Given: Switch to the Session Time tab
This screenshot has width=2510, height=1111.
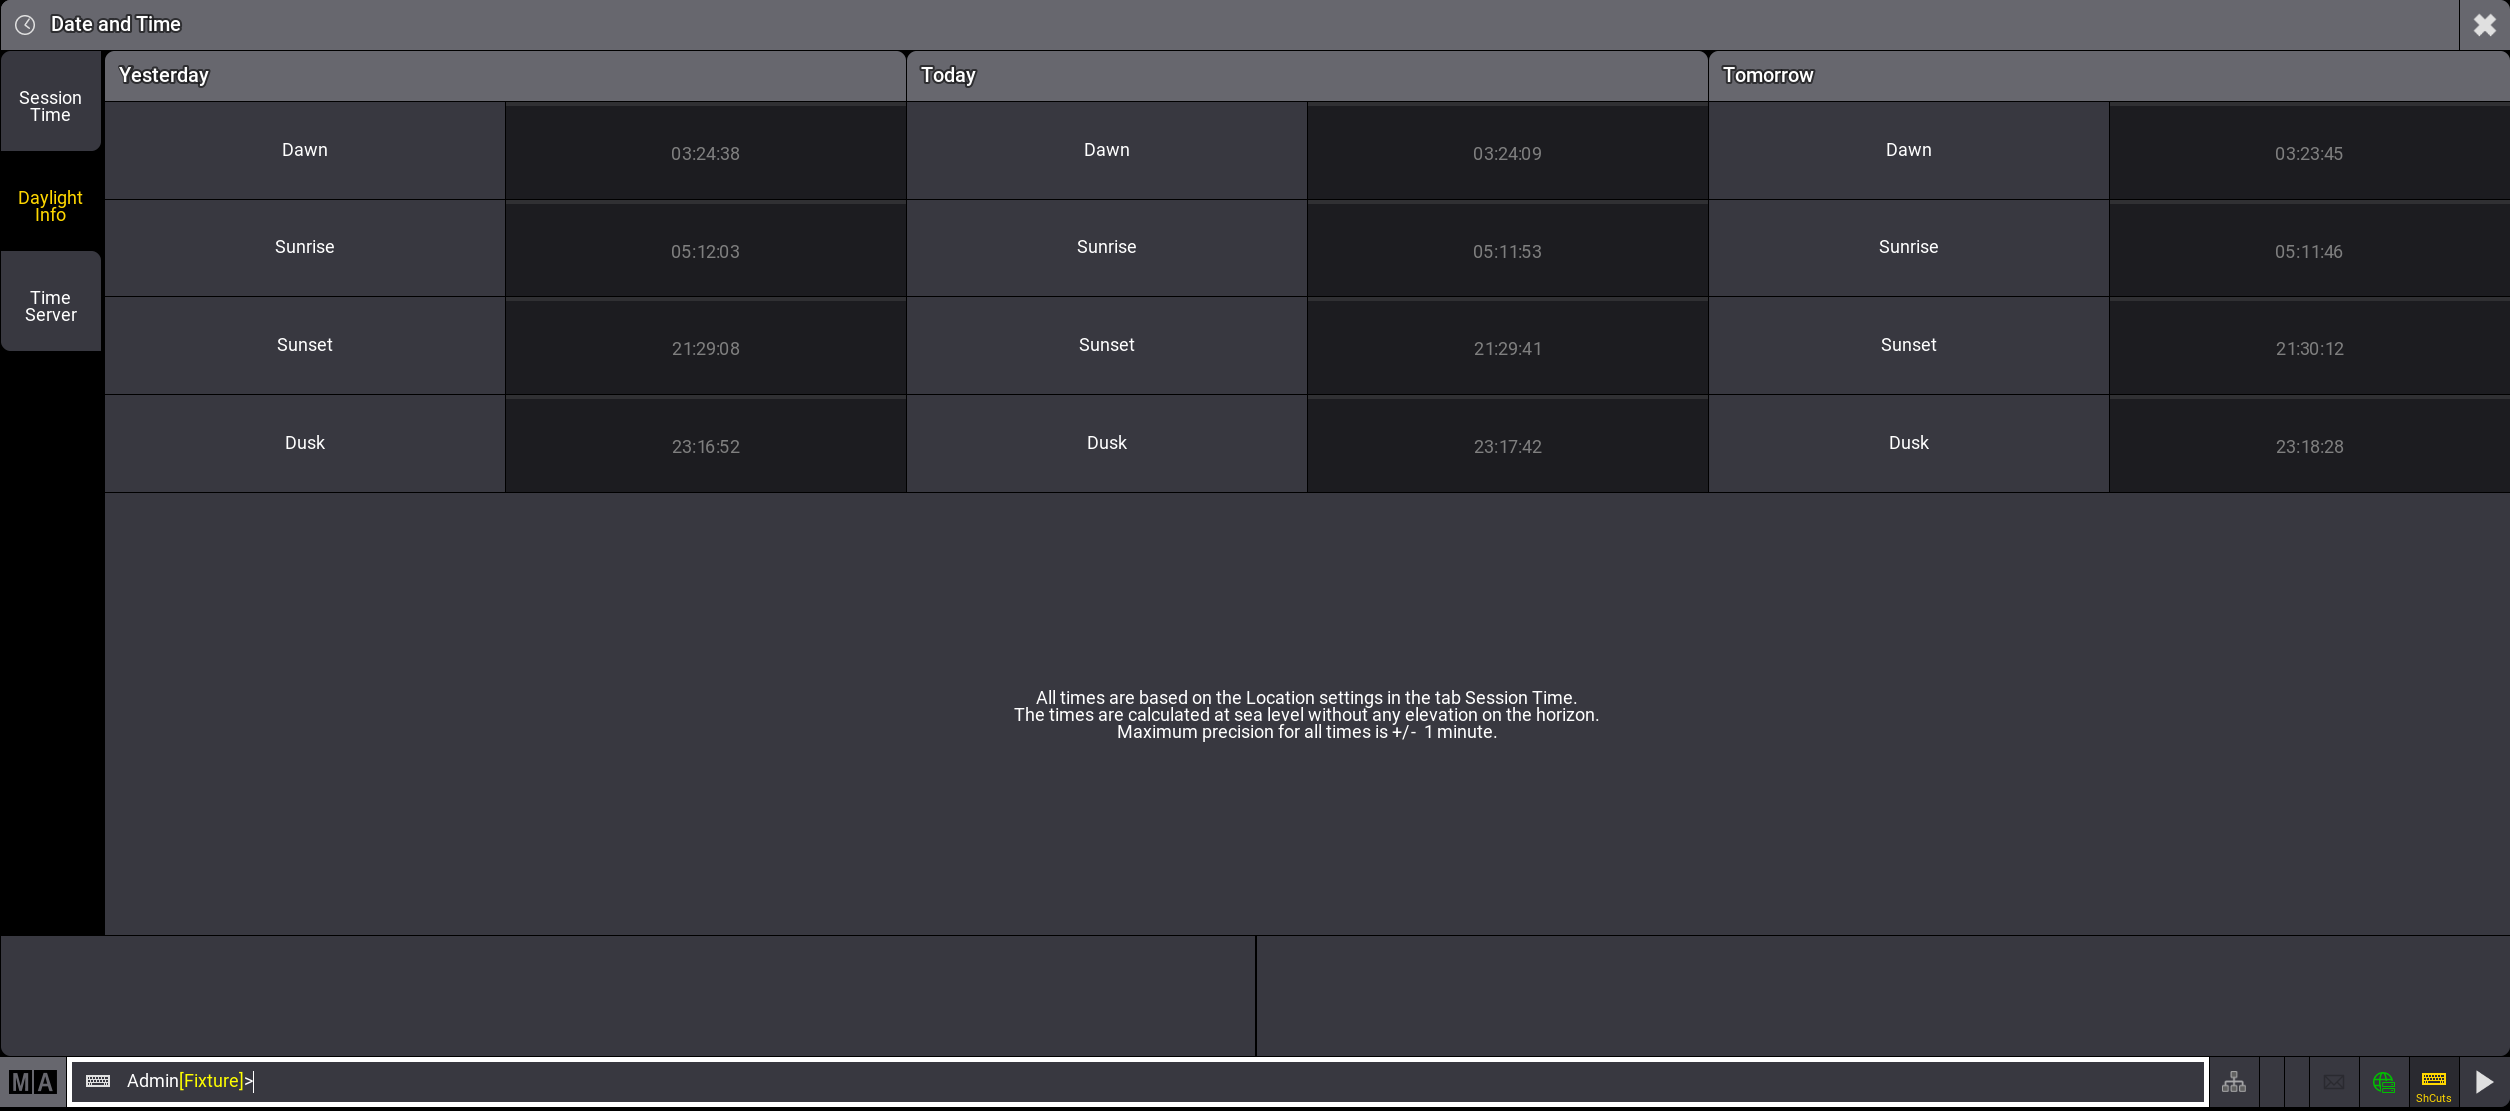Looking at the screenshot, I should tap(50, 106).
